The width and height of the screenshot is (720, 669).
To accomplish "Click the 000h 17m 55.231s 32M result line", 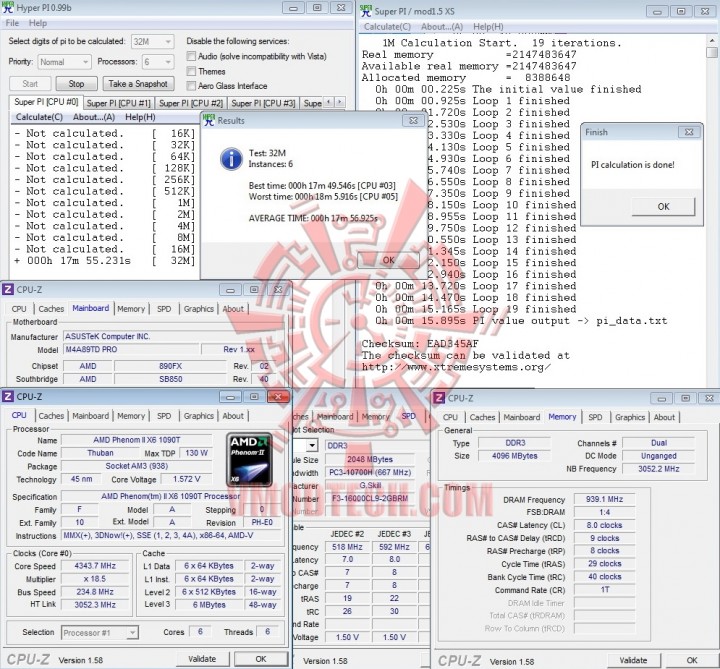I will (105, 261).
